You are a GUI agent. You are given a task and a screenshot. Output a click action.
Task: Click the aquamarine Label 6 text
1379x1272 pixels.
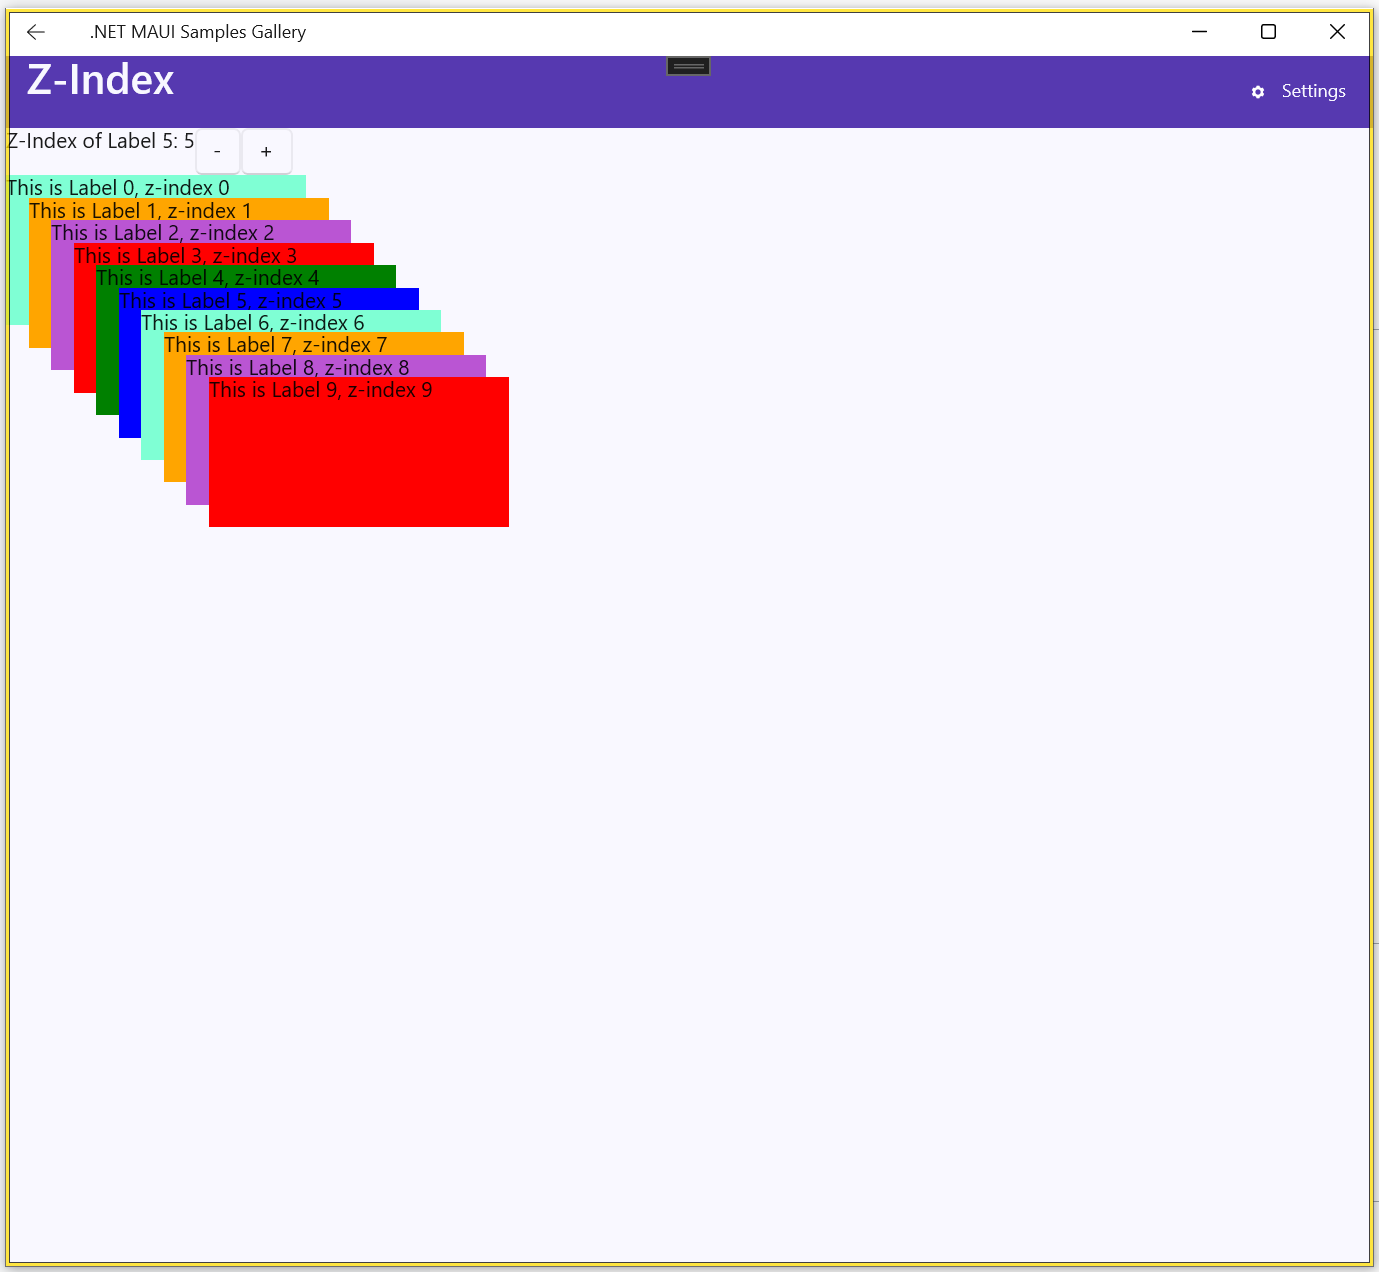(x=253, y=323)
